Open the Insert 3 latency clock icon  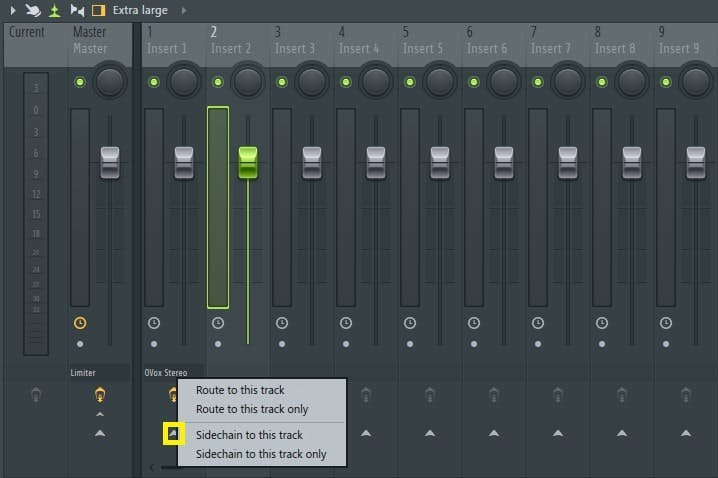click(282, 323)
